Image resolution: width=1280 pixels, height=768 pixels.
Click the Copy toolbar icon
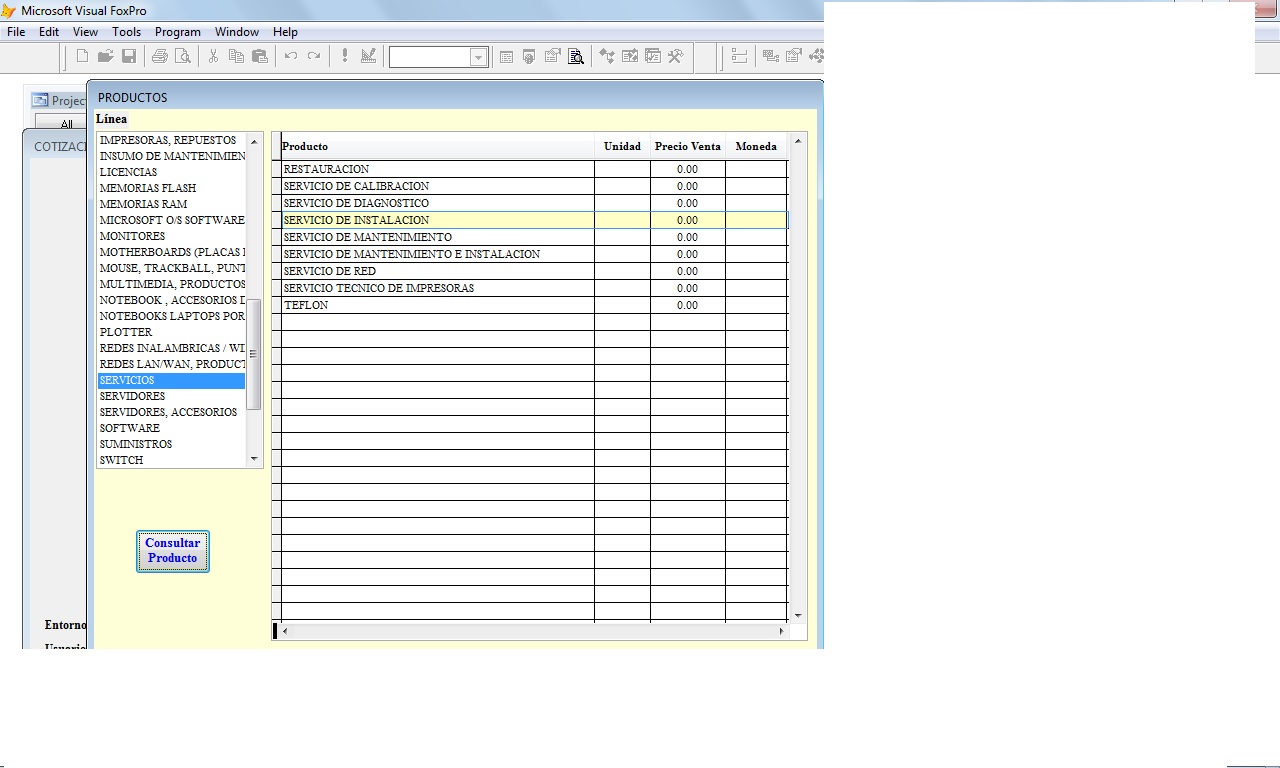click(x=236, y=56)
